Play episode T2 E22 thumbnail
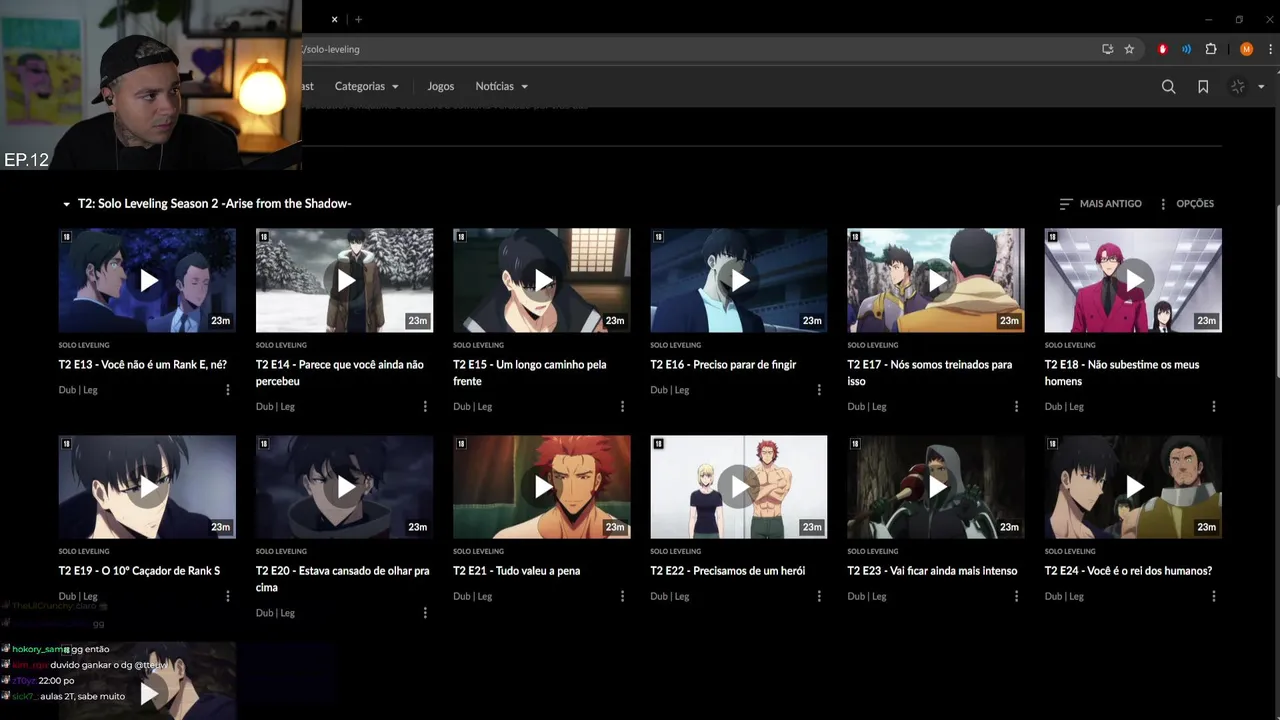Image resolution: width=1280 pixels, height=720 pixels. 739,487
